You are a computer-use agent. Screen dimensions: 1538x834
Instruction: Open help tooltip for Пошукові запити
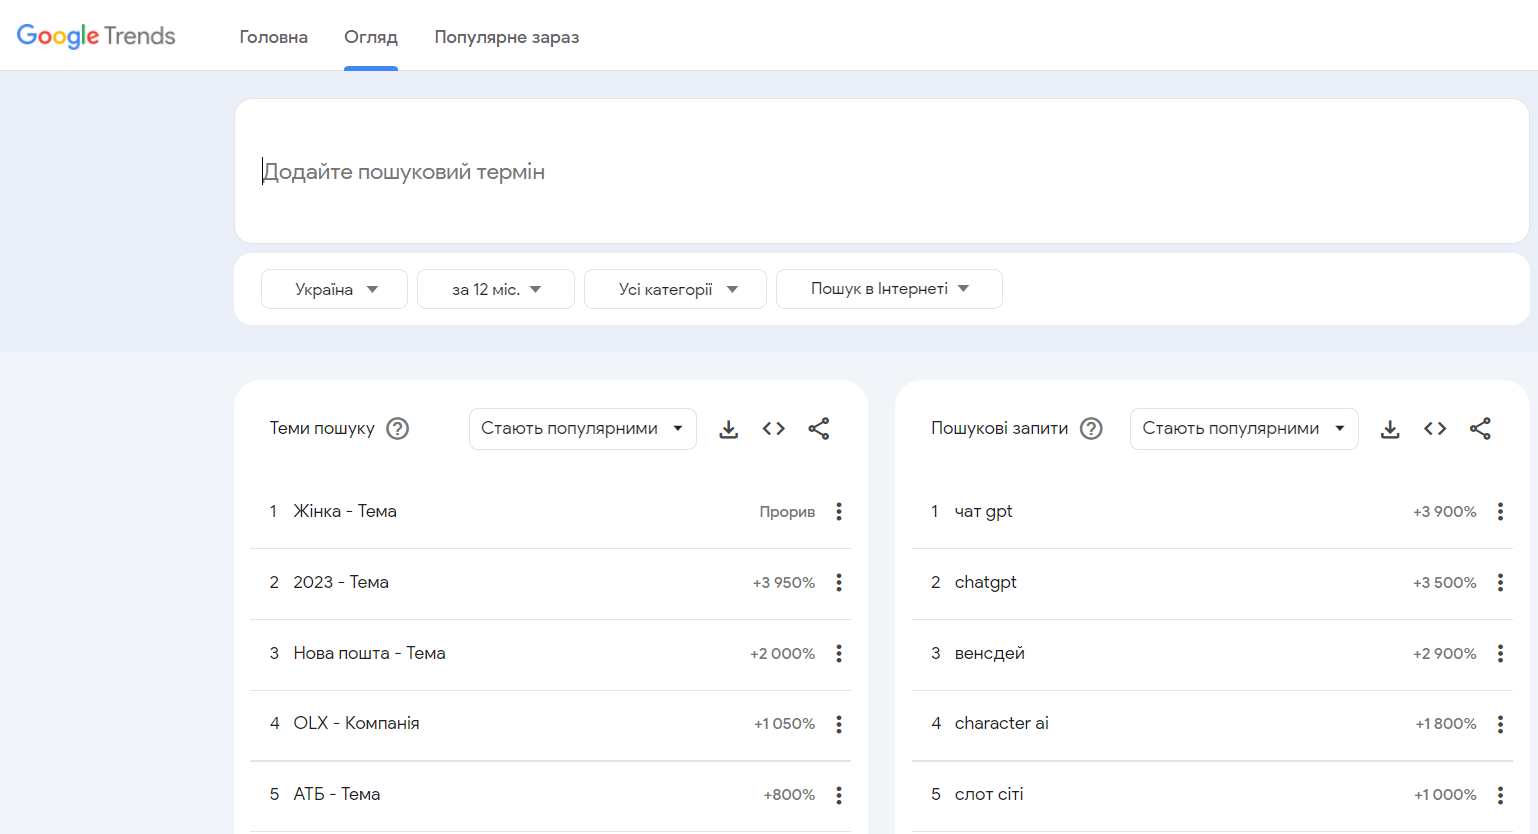[x=1090, y=428]
